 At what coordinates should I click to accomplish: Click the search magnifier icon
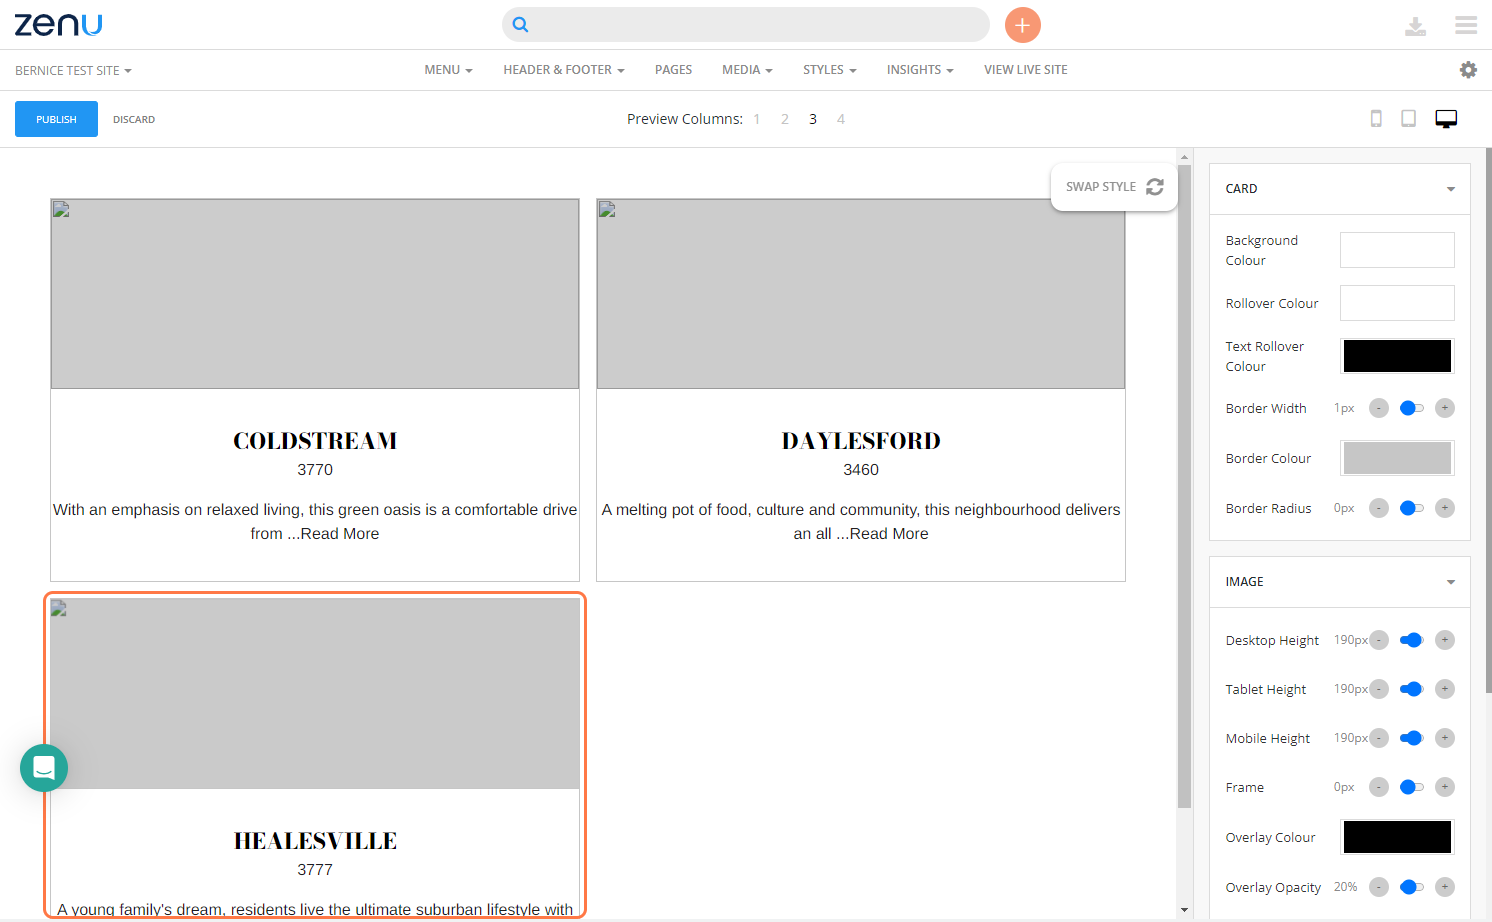pyautogui.click(x=521, y=25)
